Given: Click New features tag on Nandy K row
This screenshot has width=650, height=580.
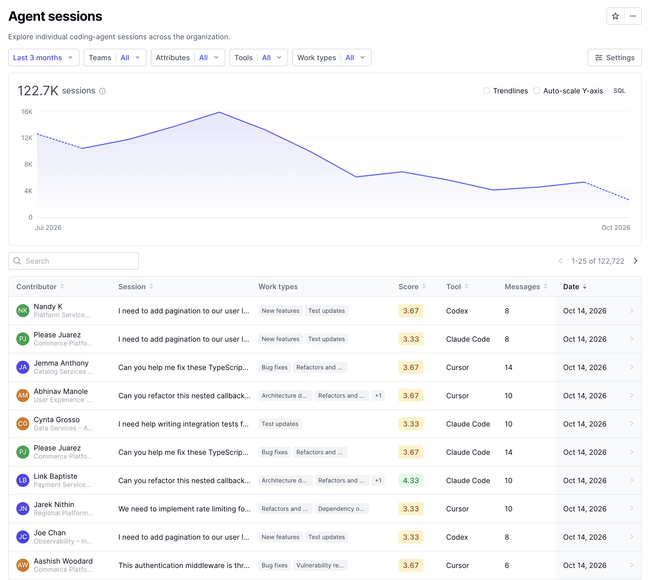Looking at the screenshot, I should click(x=280, y=311).
